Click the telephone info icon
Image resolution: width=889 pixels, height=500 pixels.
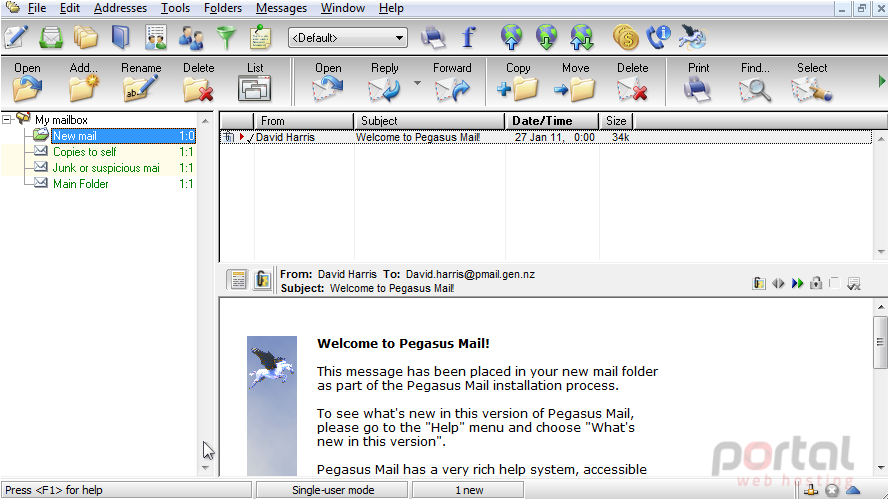tap(659, 37)
